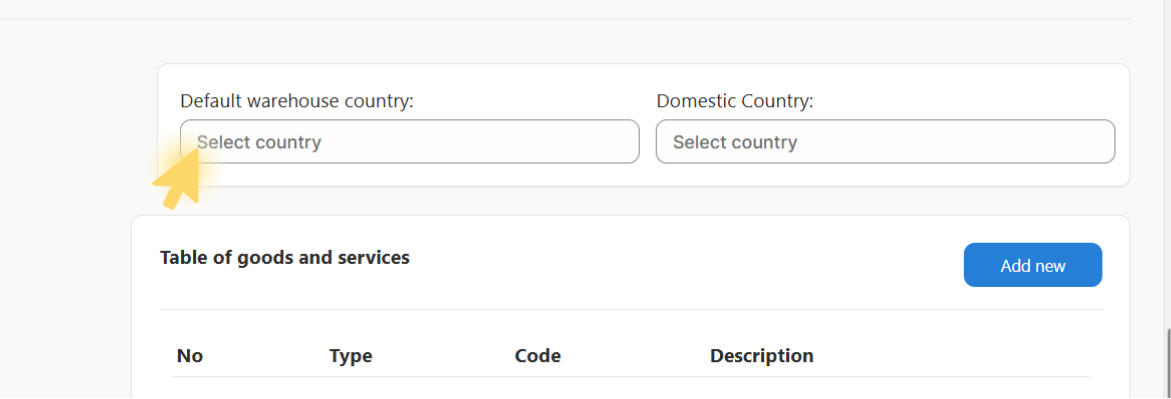Image resolution: width=1171 pixels, height=399 pixels.
Task: Click the Domestic Country label
Action: point(735,101)
